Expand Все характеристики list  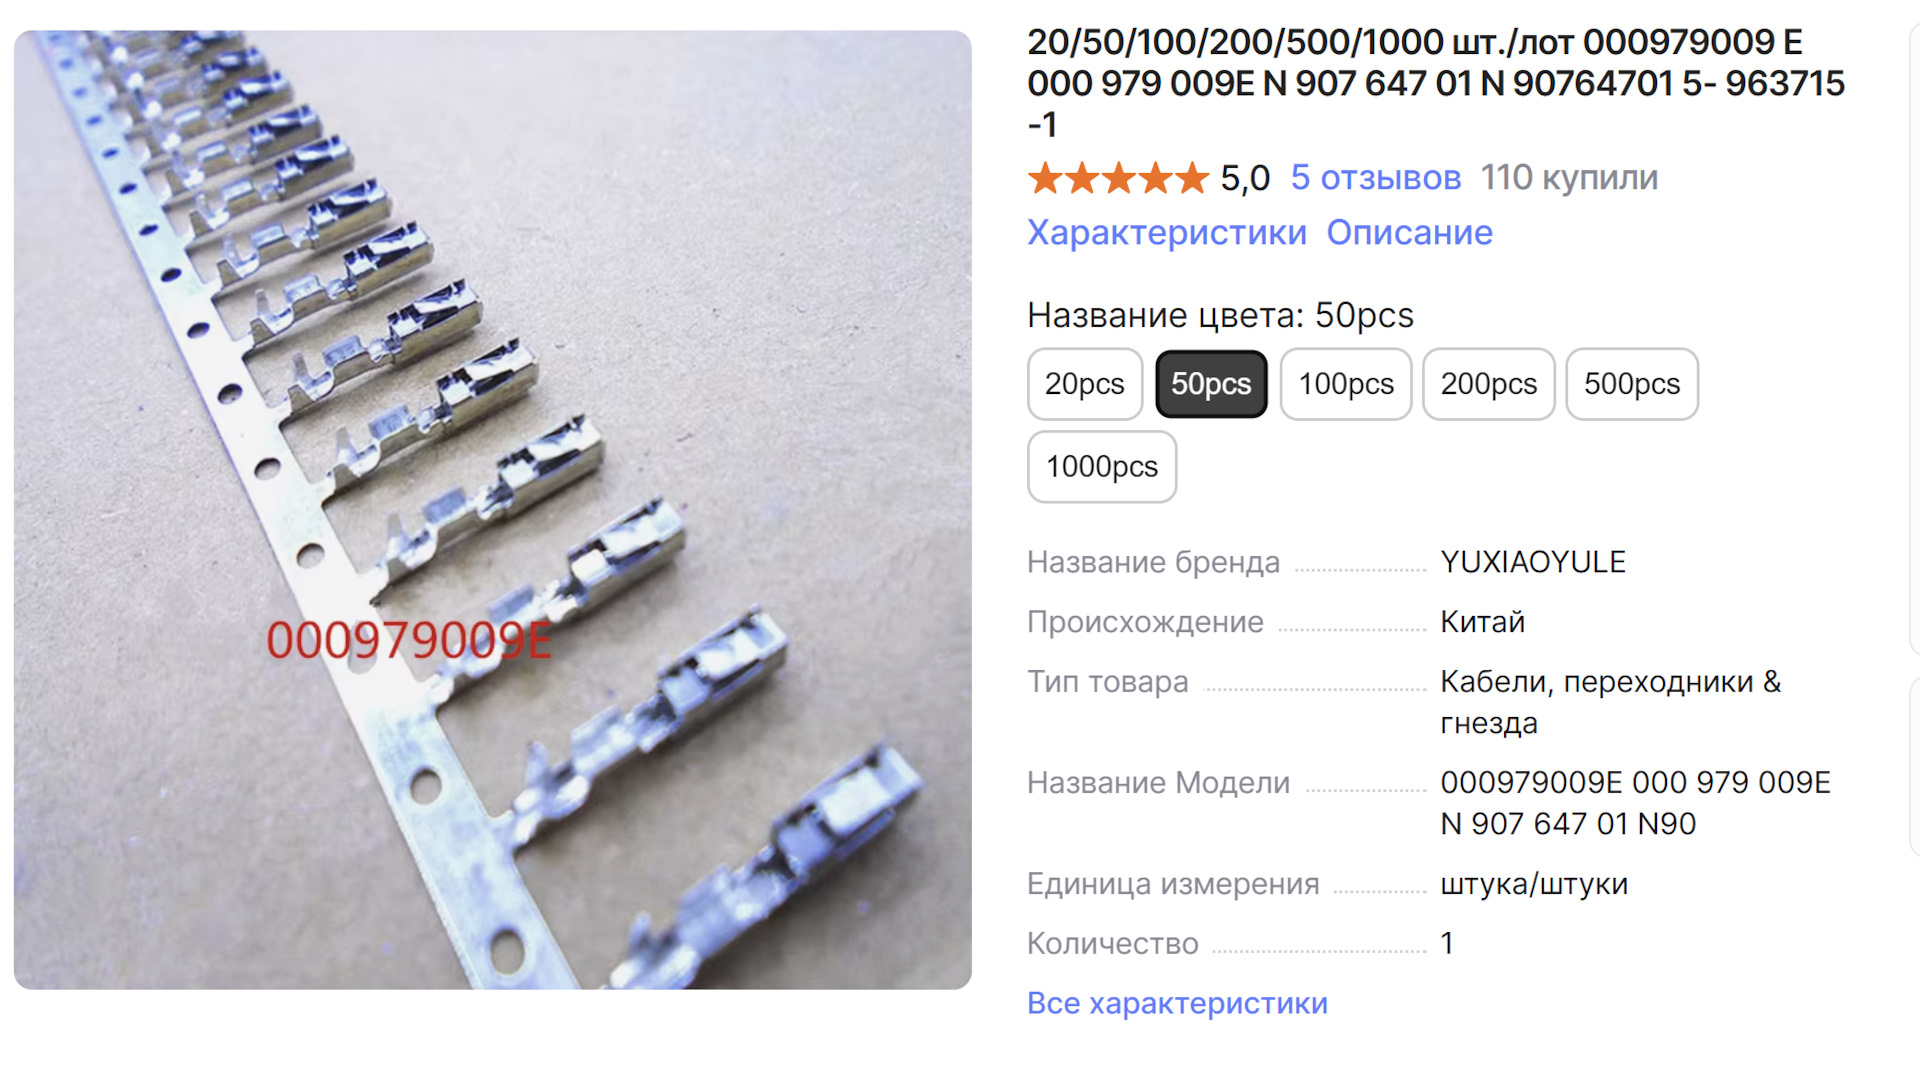tap(1177, 1003)
